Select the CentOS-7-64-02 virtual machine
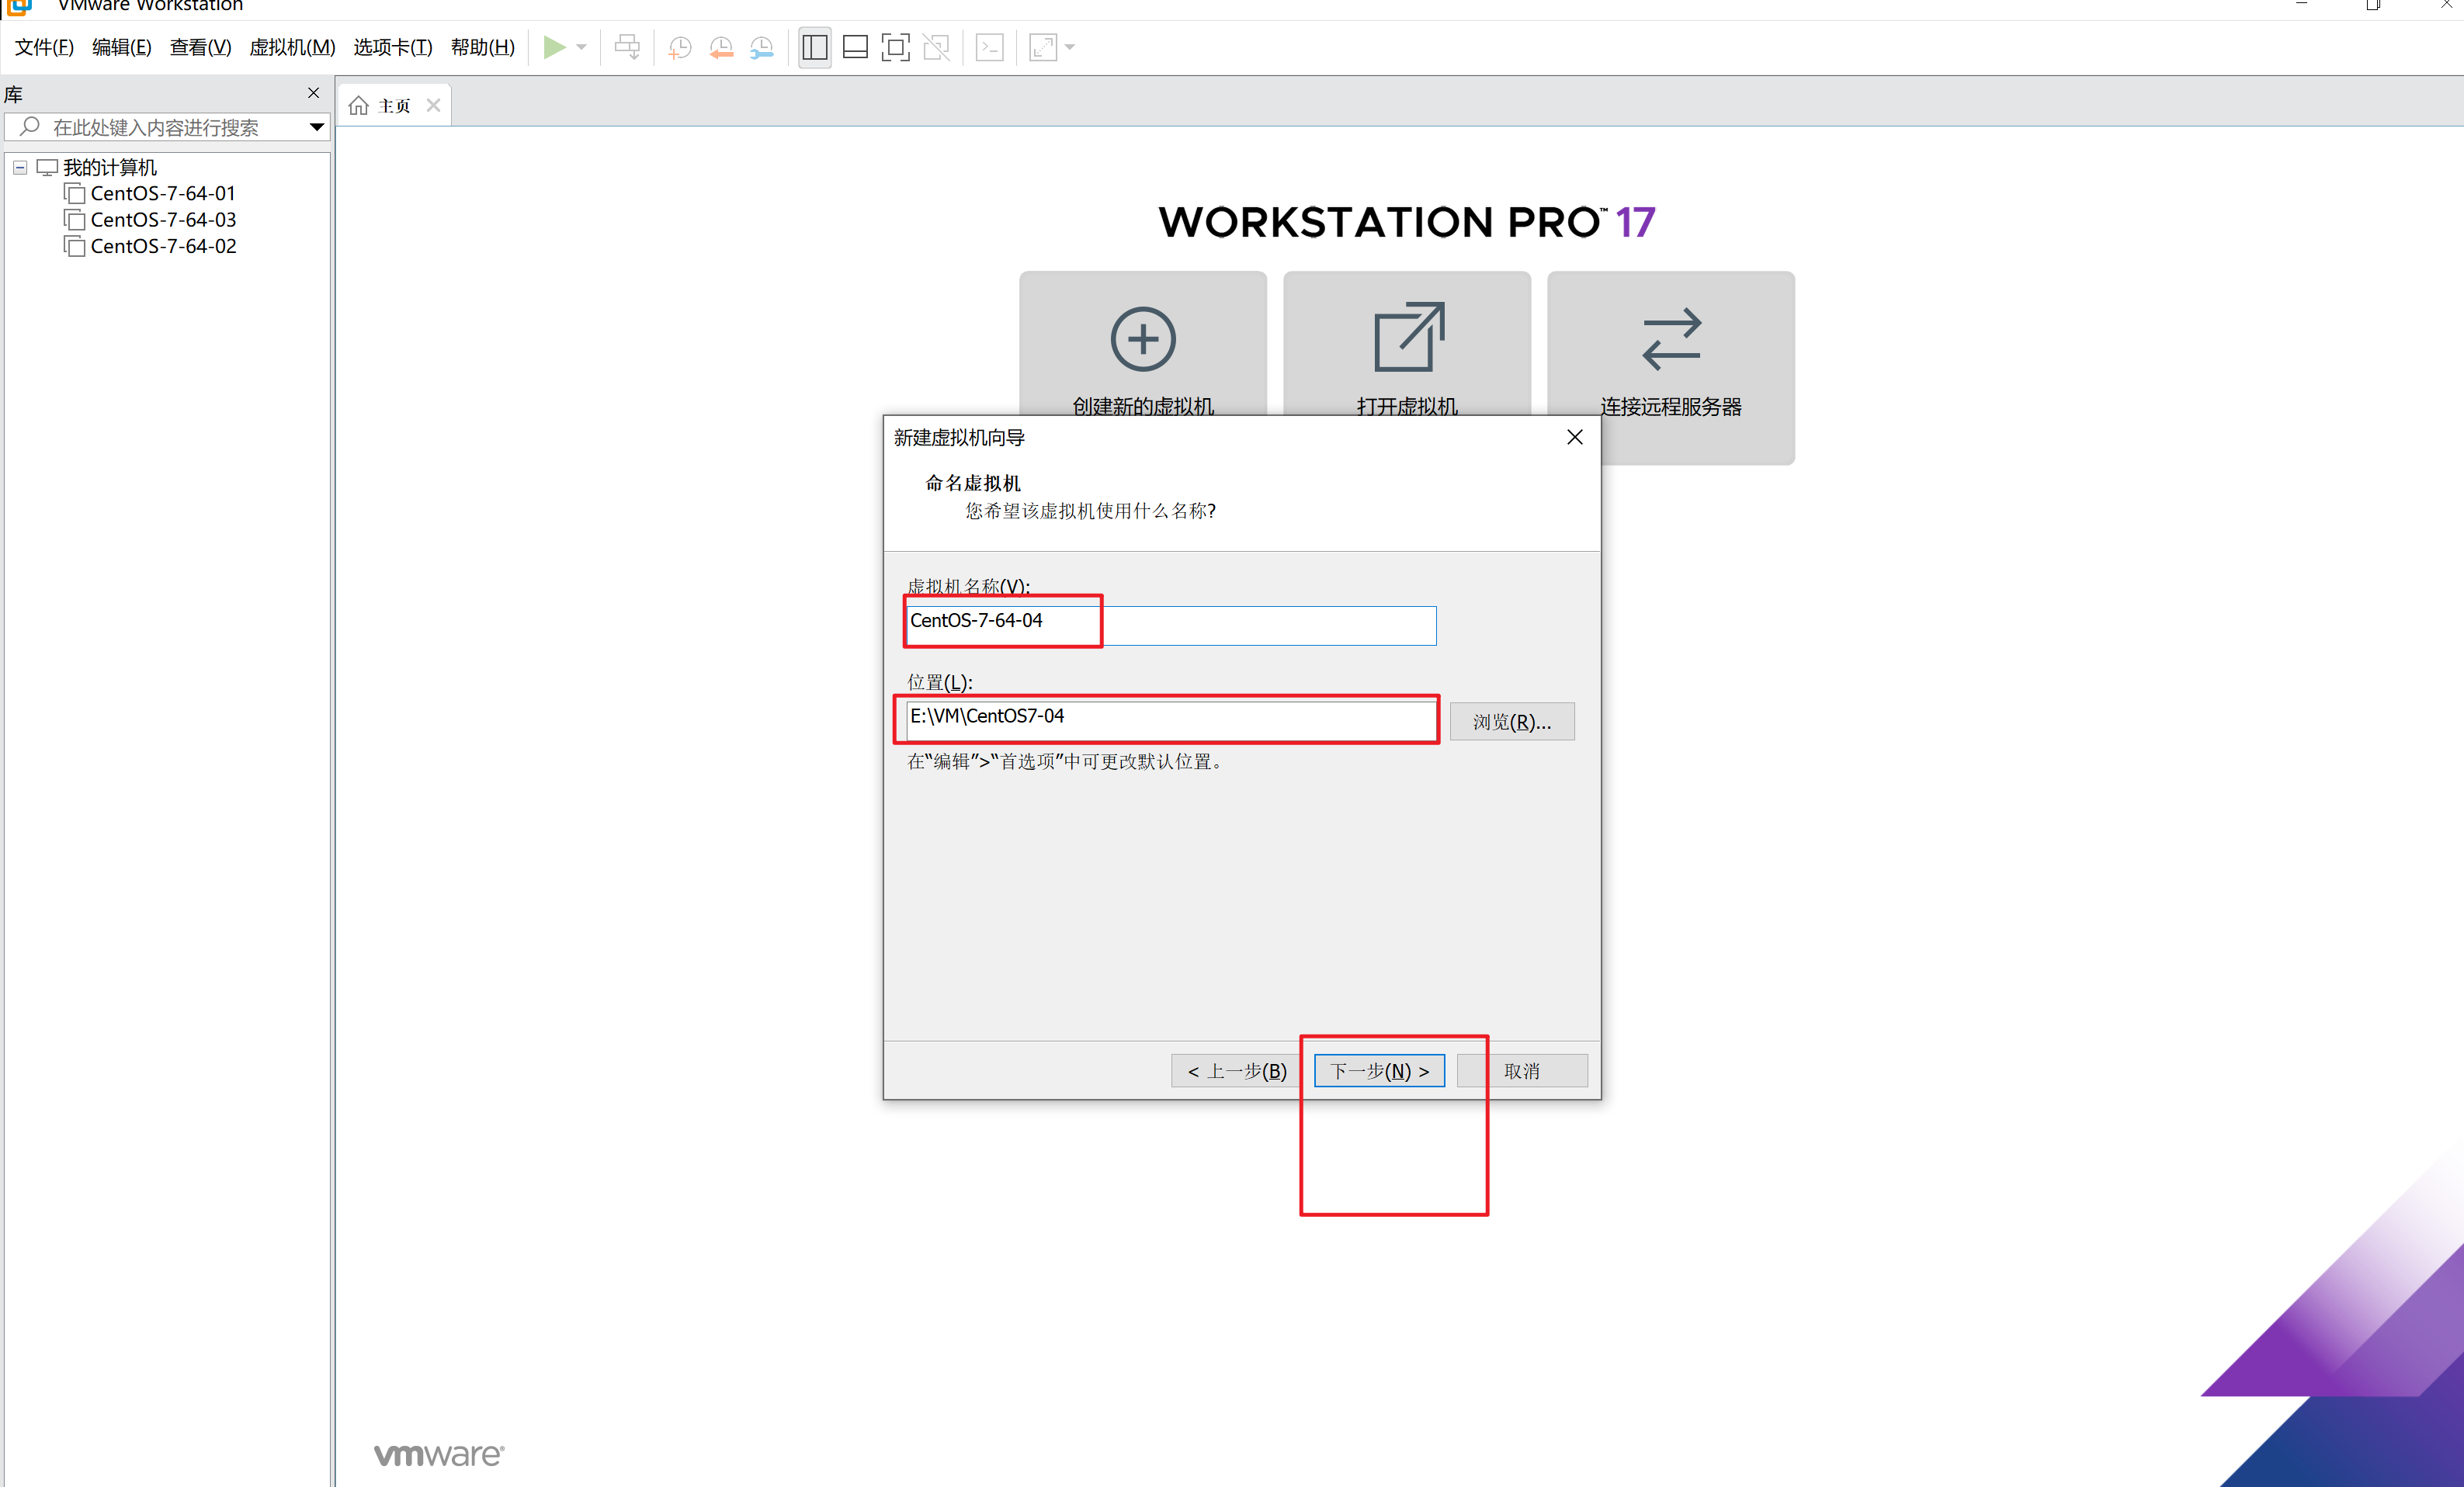Screen dimensions: 2464x1487 click(x=163, y=245)
